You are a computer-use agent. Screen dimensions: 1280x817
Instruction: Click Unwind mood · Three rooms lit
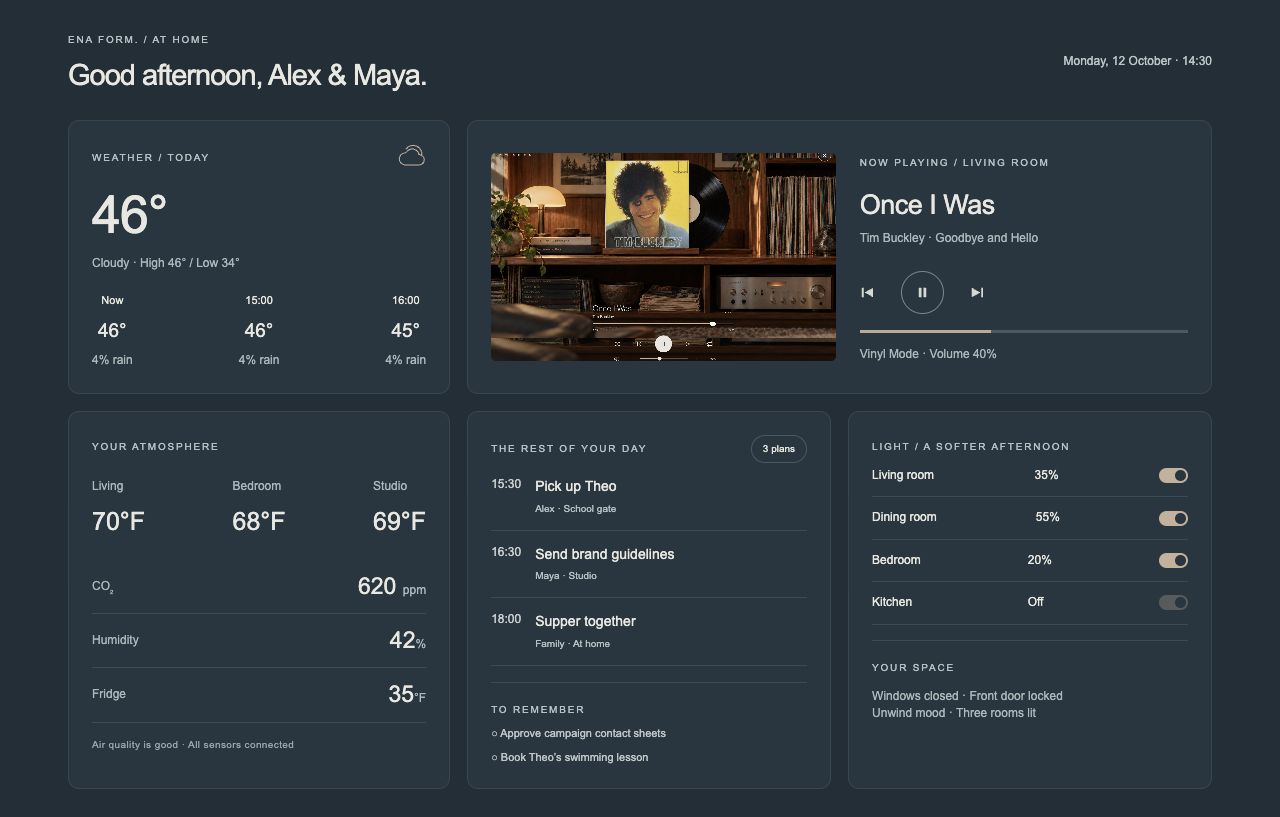[954, 713]
